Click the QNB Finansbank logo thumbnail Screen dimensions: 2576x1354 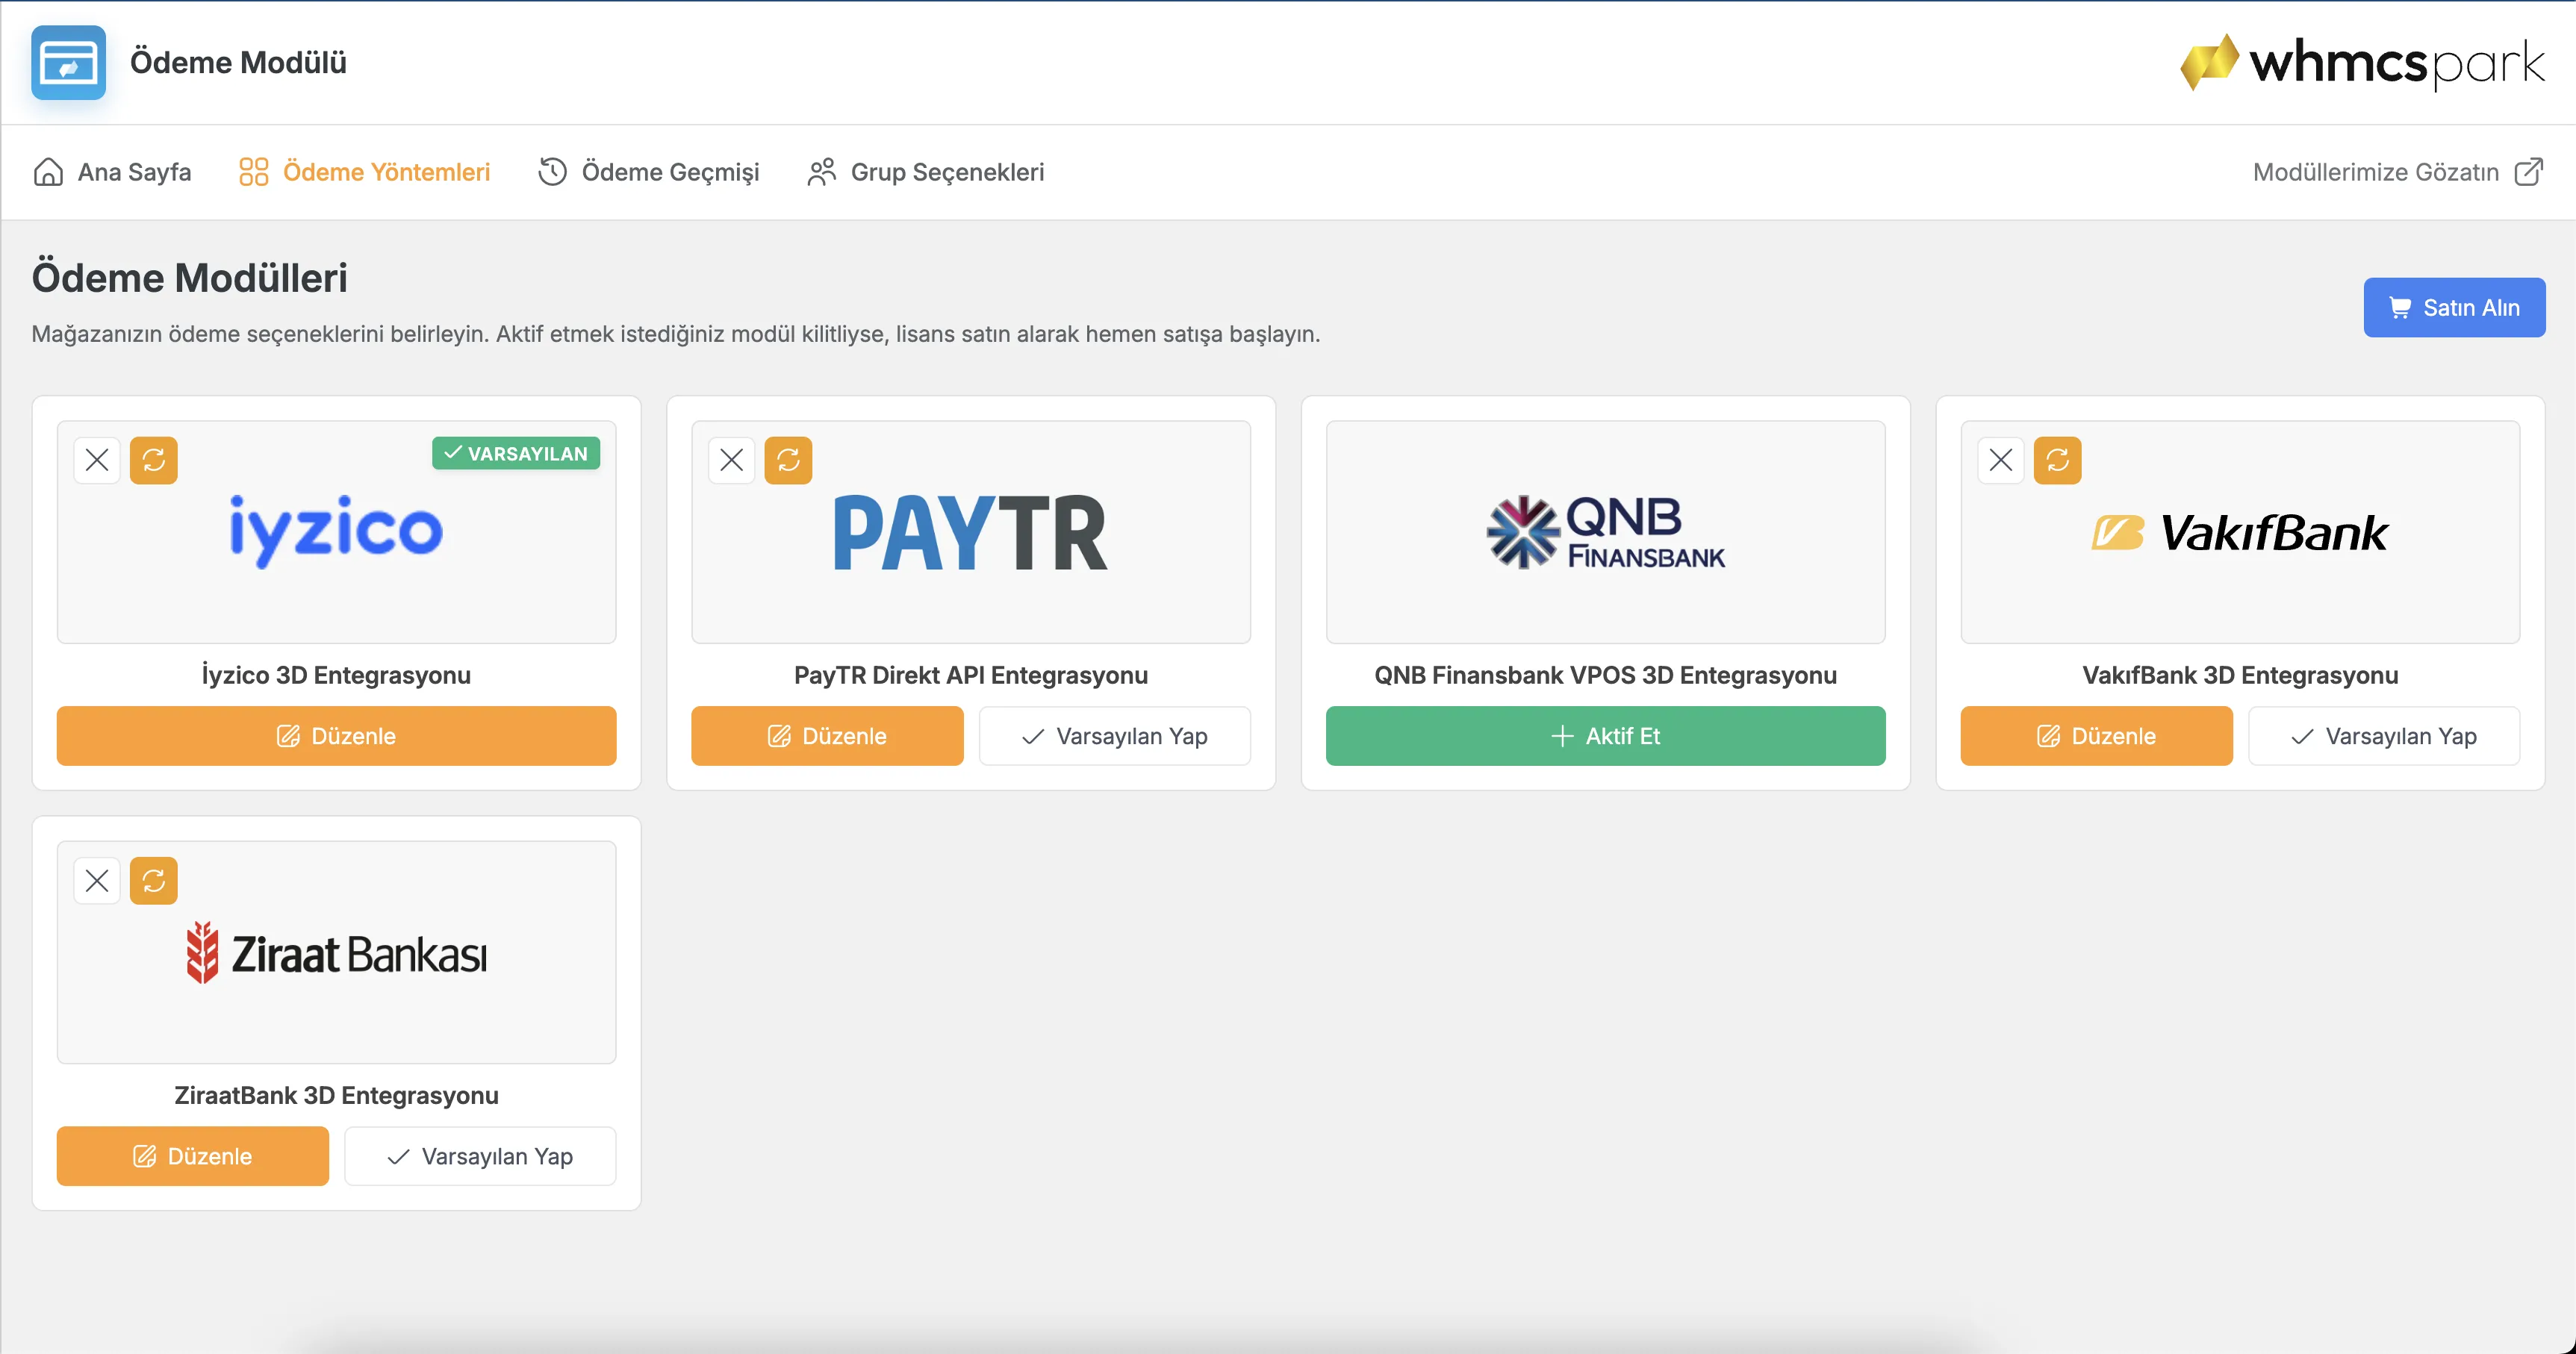point(1606,531)
